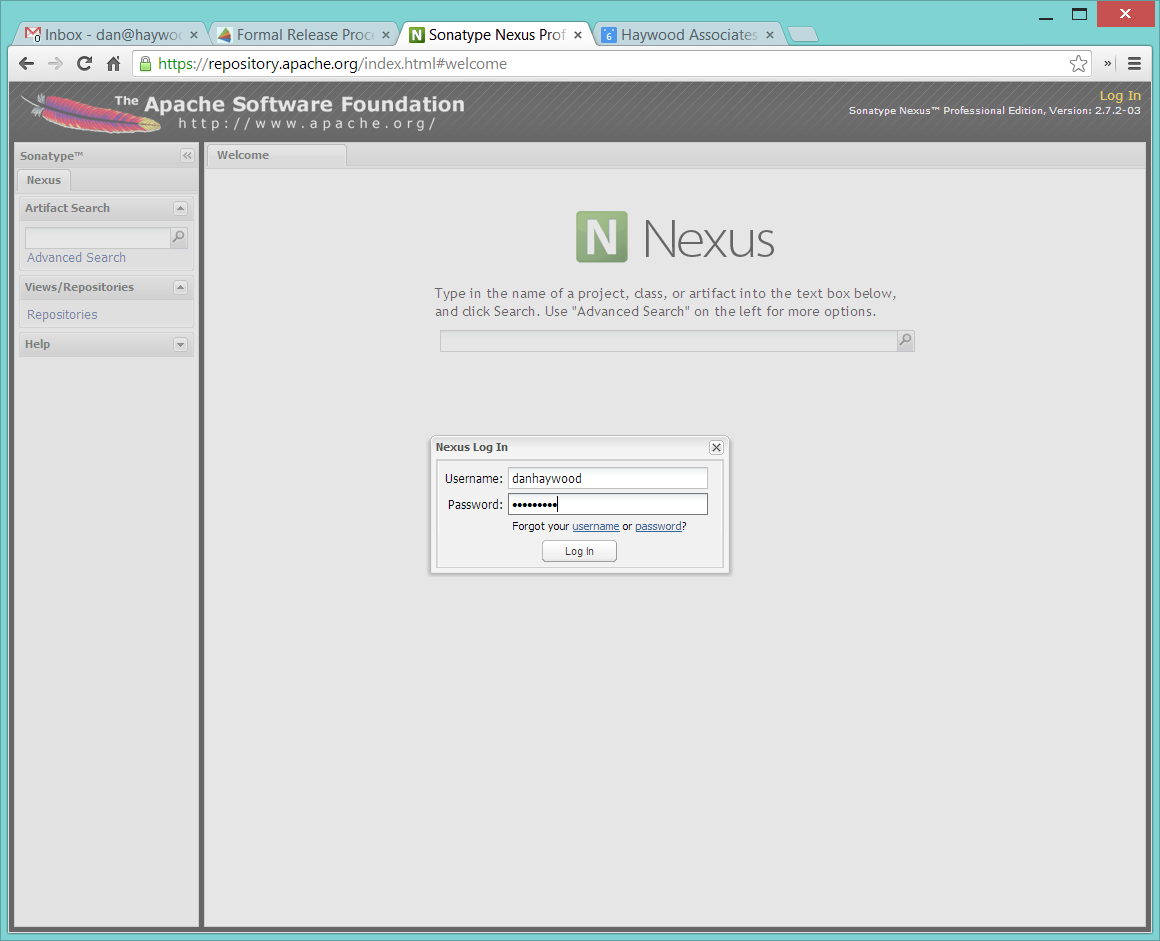Click the browser back arrow
Viewport: 1160px width, 941px height.
point(27,64)
